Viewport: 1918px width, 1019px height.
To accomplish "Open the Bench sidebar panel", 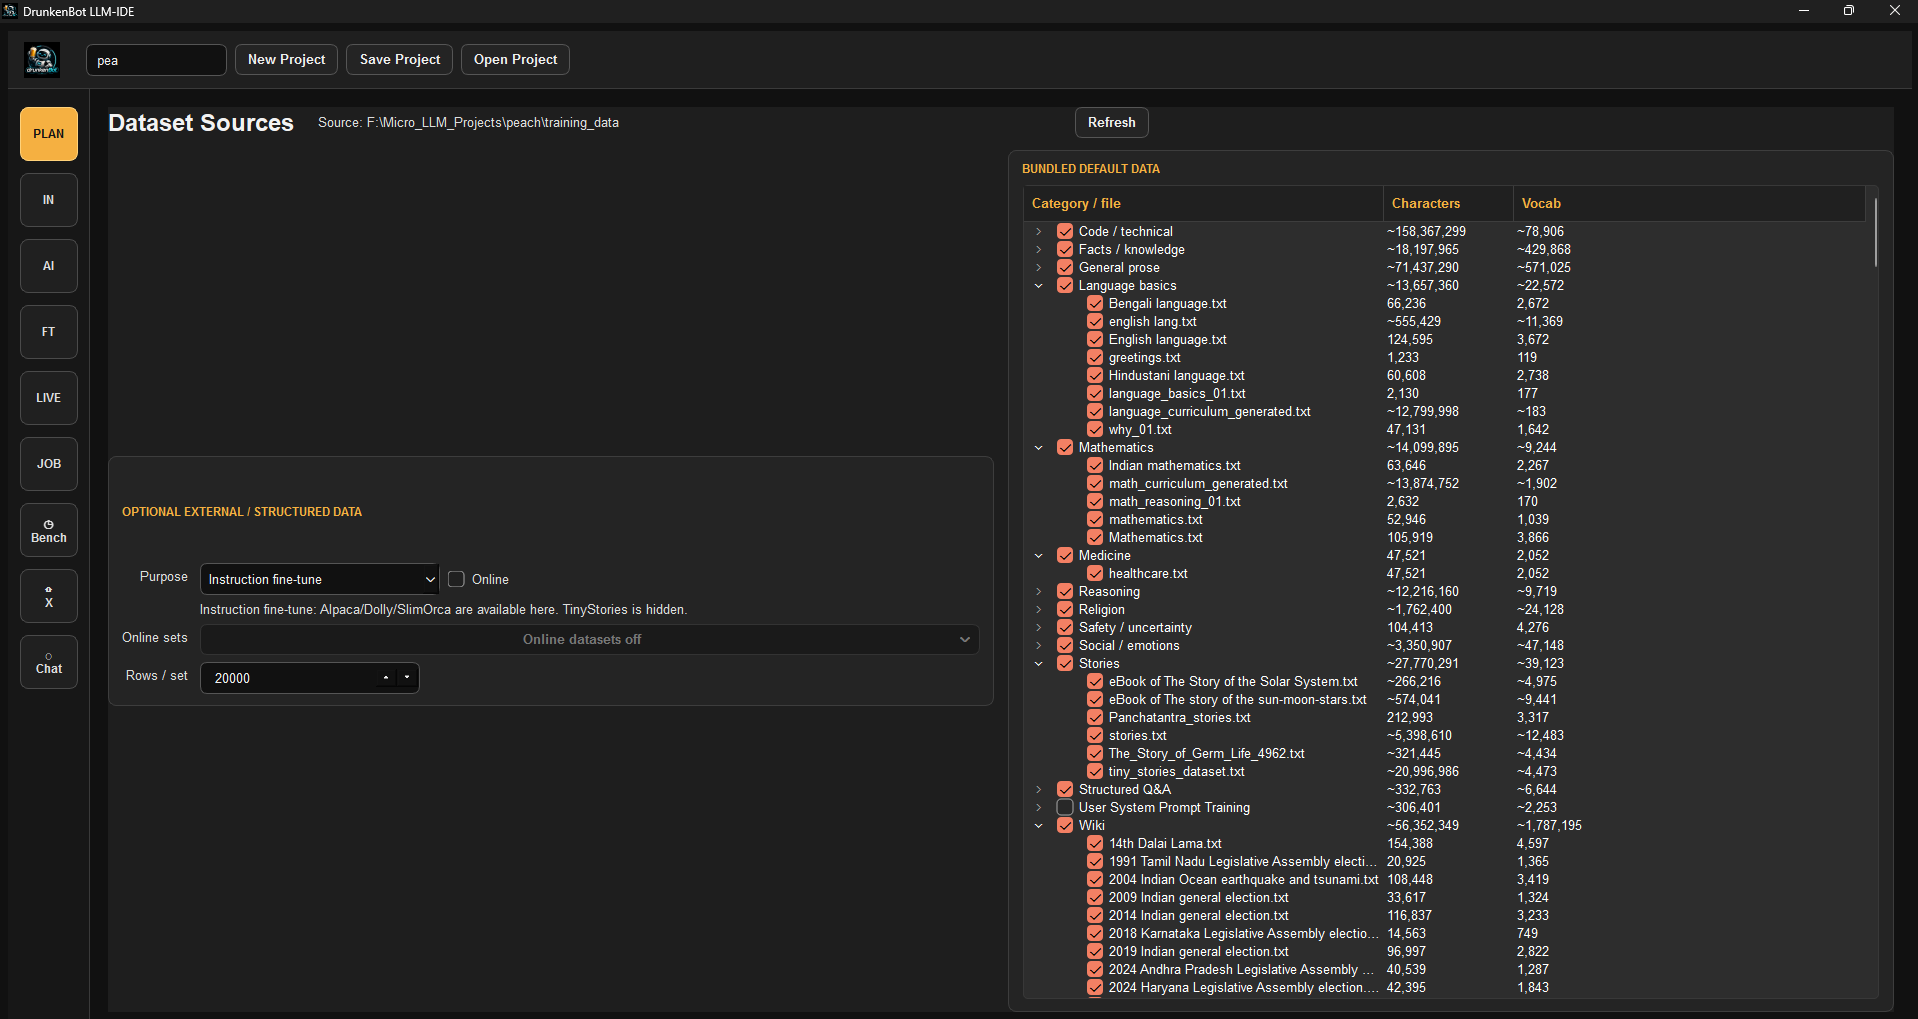I will tap(49, 530).
